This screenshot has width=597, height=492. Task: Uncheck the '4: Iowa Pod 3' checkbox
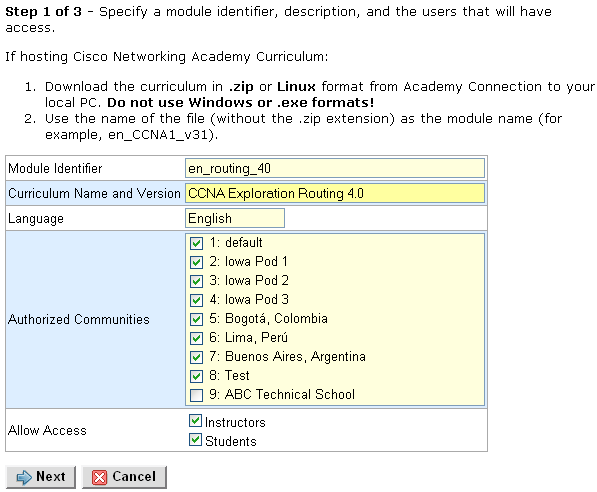(x=196, y=300)
